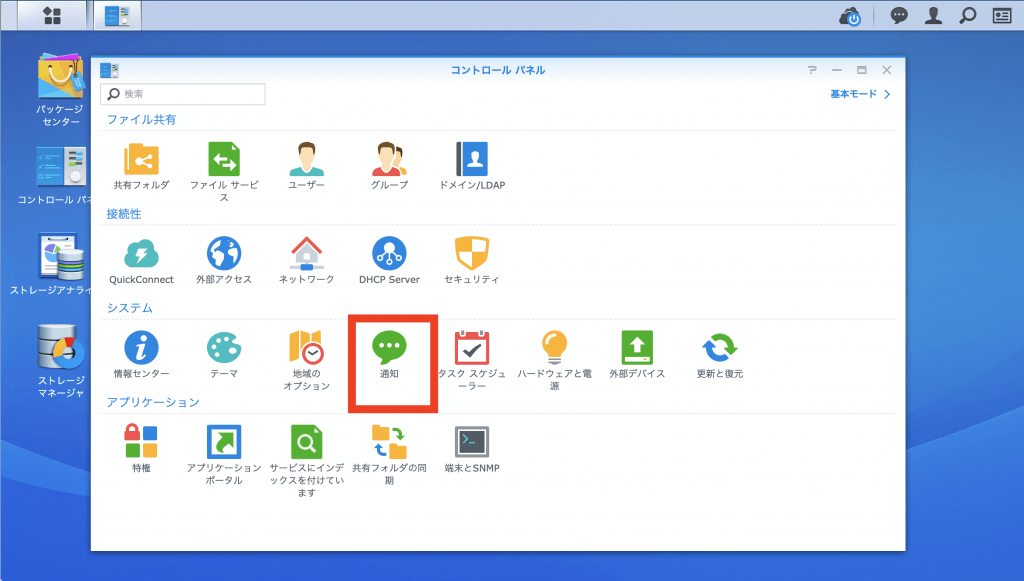Image resolution: width=1024 pixels, height=581 pixels.
Task: Open 更新と復元 update and restore
Action: (719, 348)
